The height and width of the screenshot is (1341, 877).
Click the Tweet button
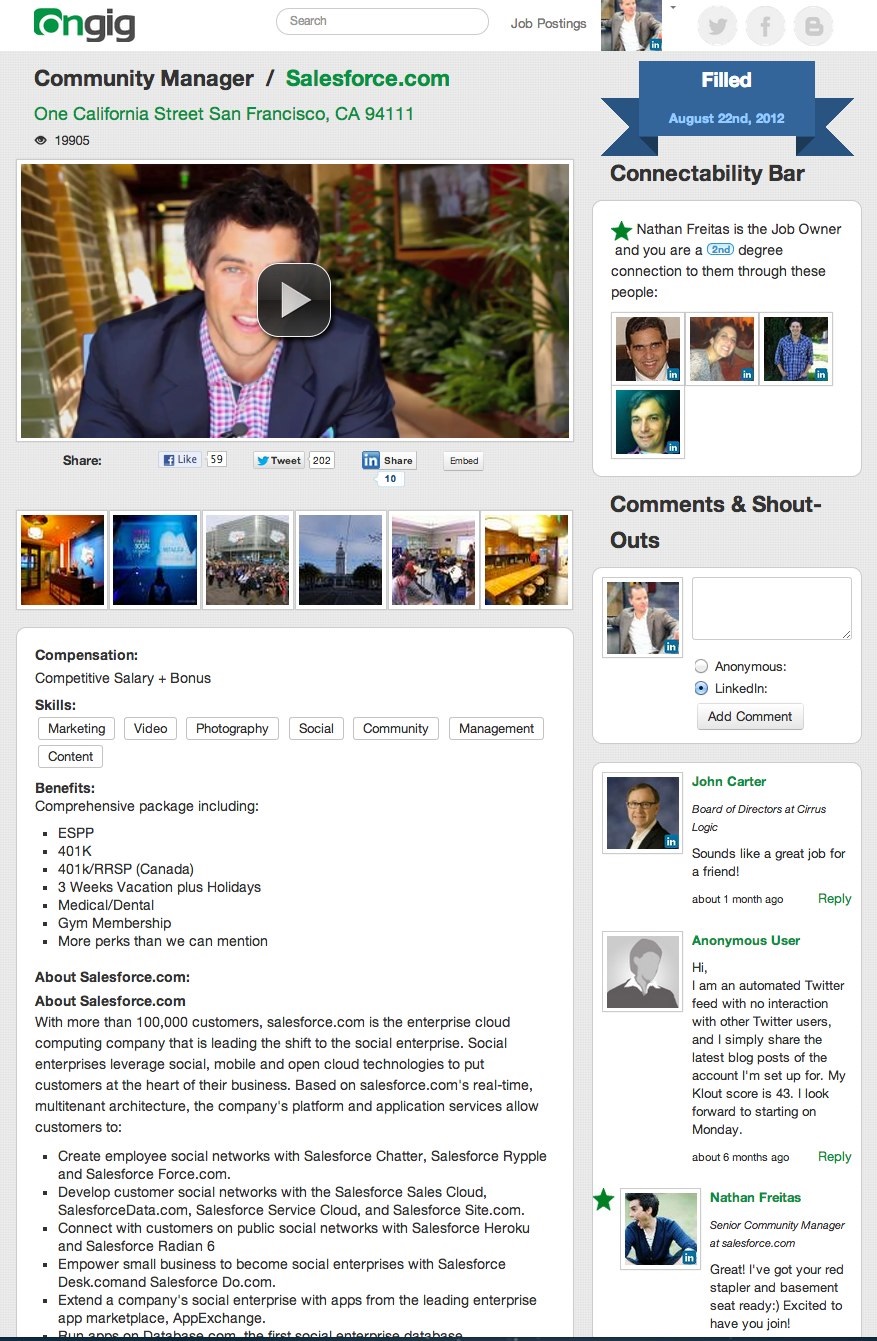[x=278, y=460]
